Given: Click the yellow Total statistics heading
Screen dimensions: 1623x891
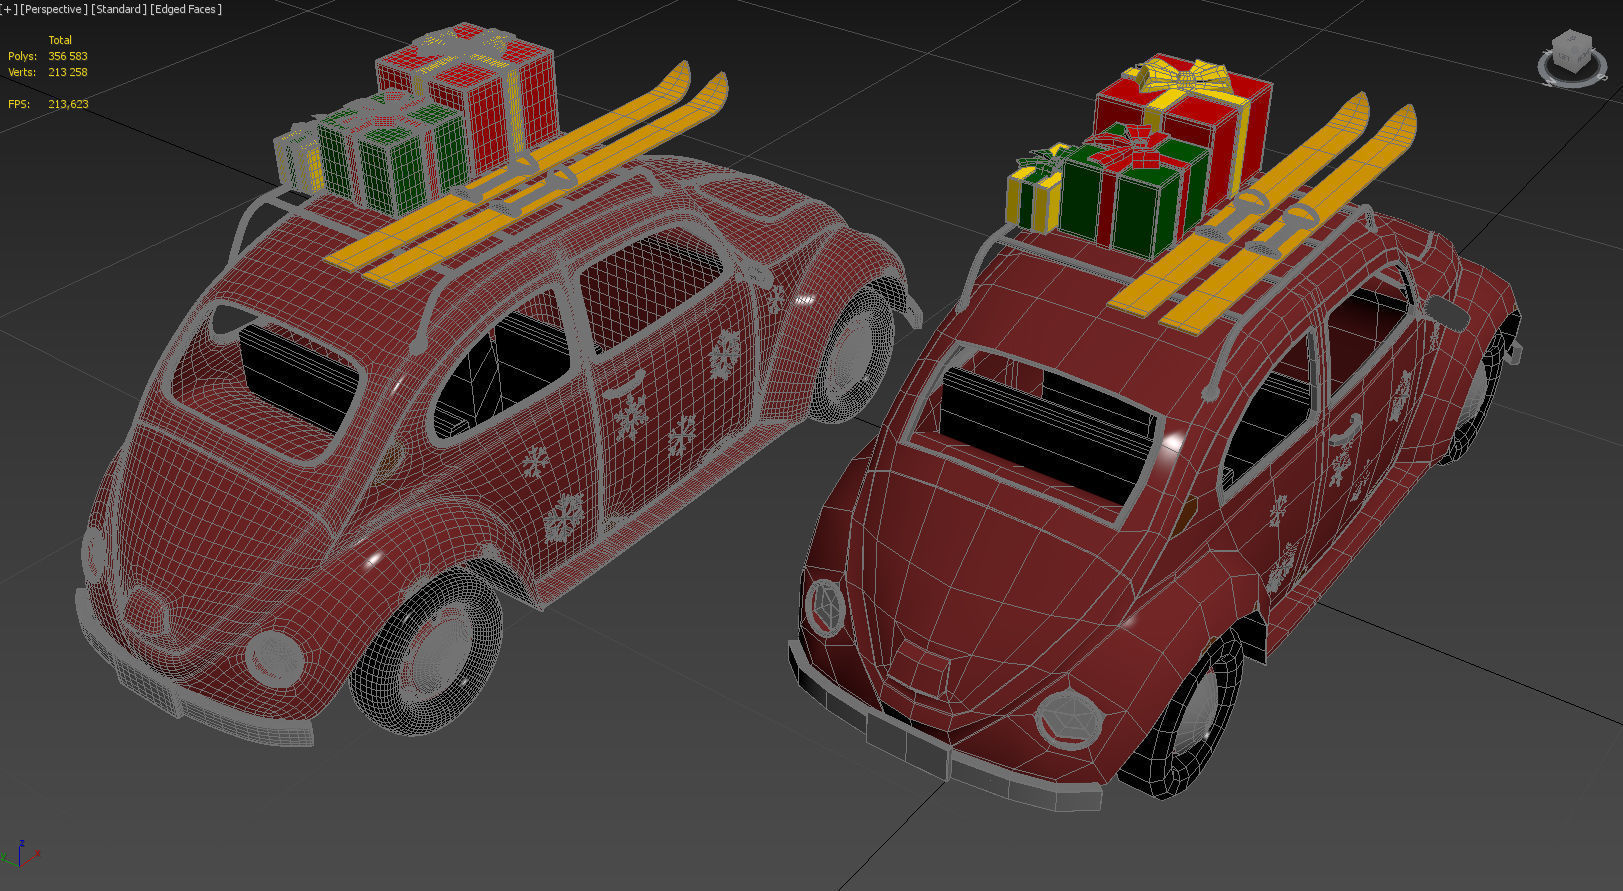Looking at the screenshot, I should click(x=60, y=40).
